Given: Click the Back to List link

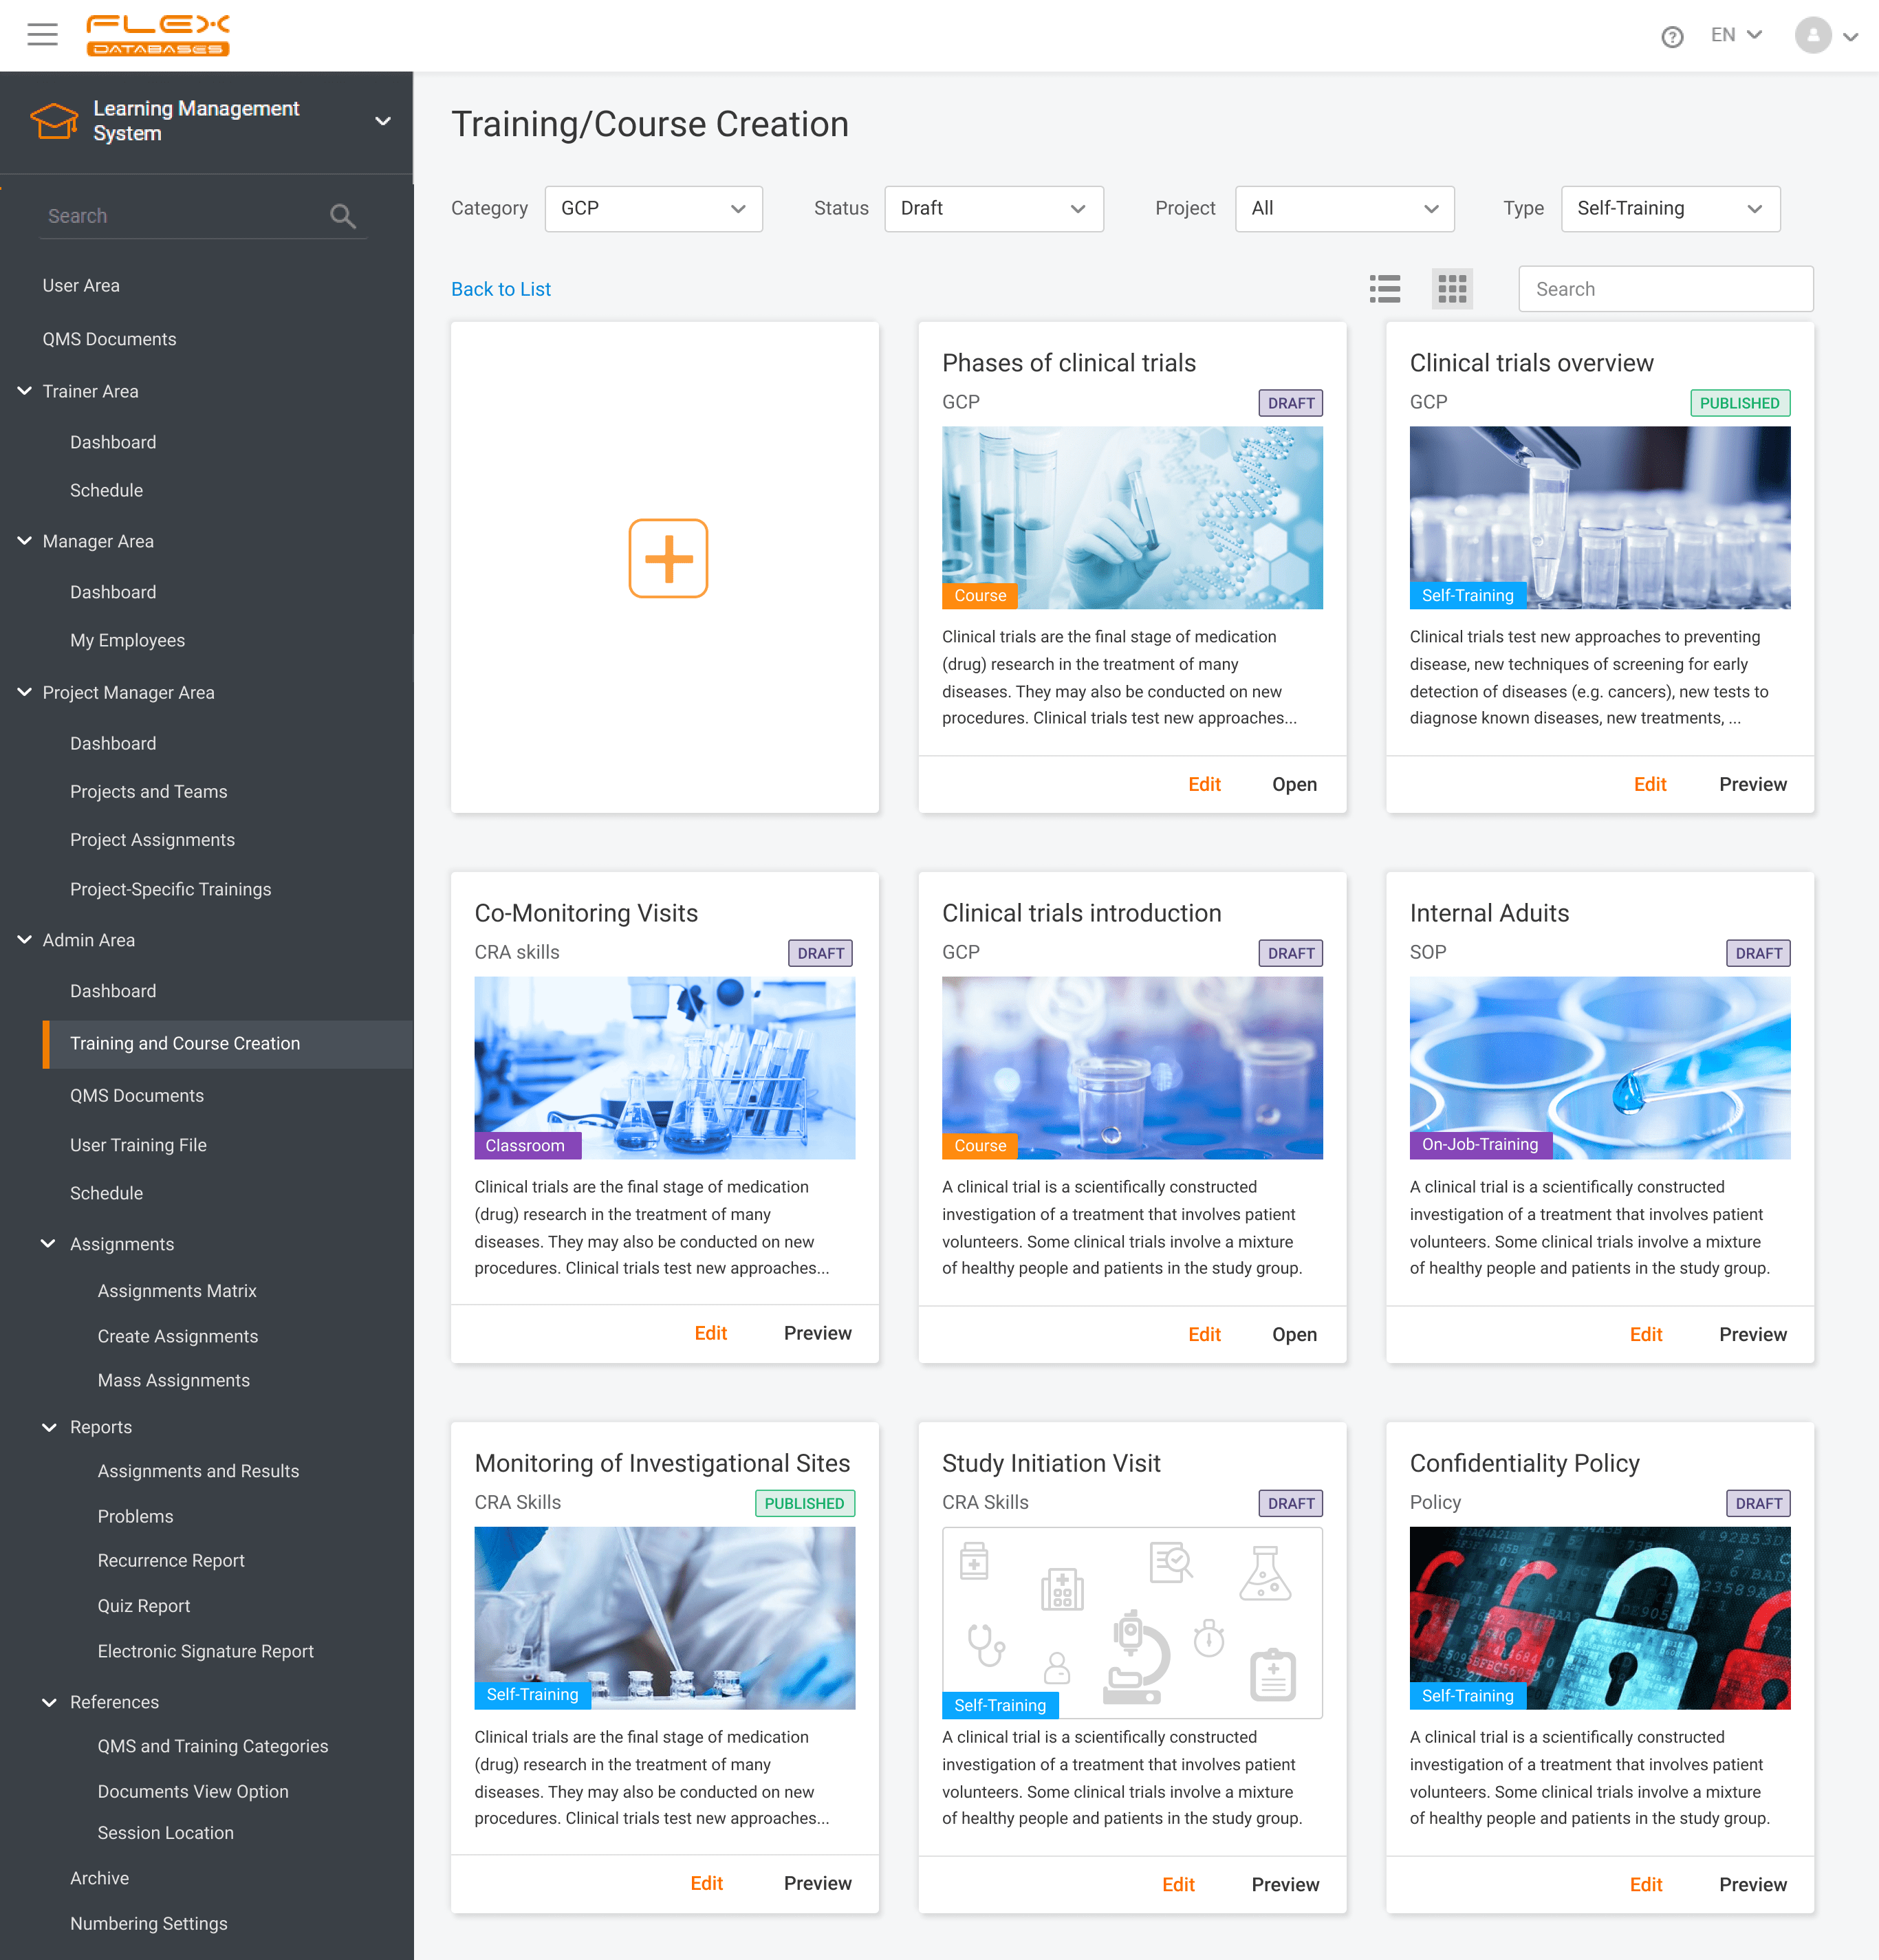Looking at the screenshot, I should [x=500, y=289].
